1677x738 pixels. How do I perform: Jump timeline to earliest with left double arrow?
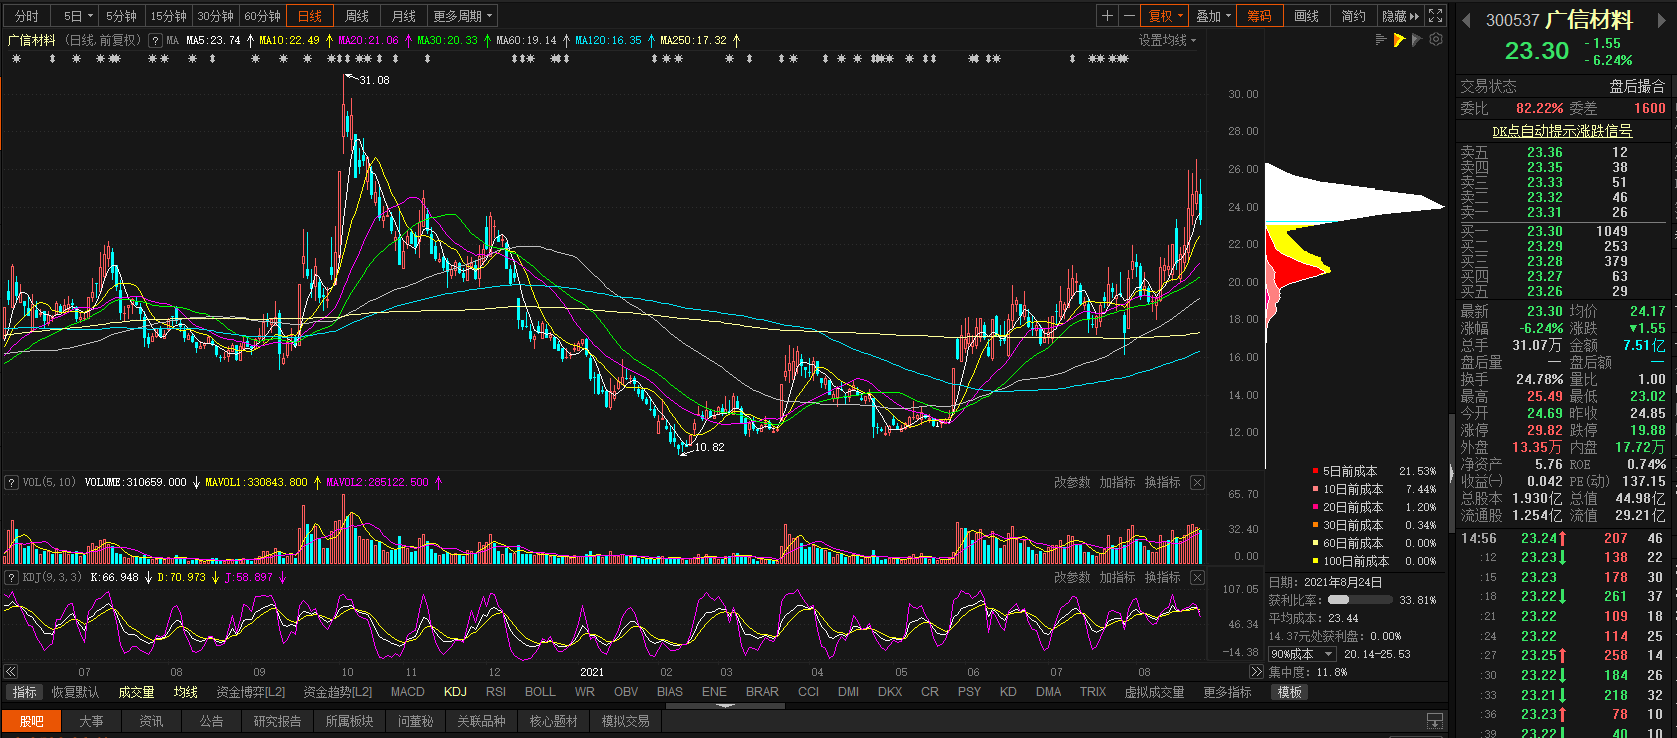[x=10, y=672]
